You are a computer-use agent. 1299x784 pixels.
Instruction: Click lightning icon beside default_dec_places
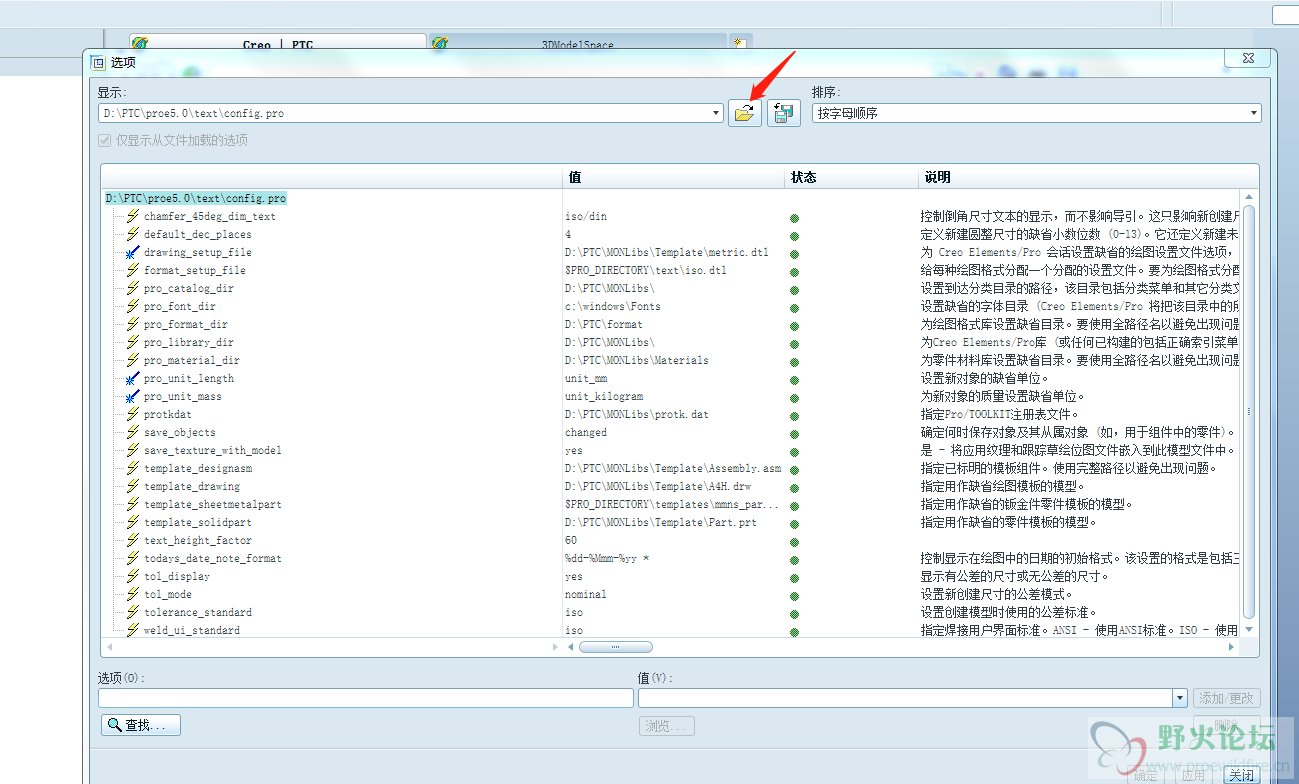click(x=132, y=234)
